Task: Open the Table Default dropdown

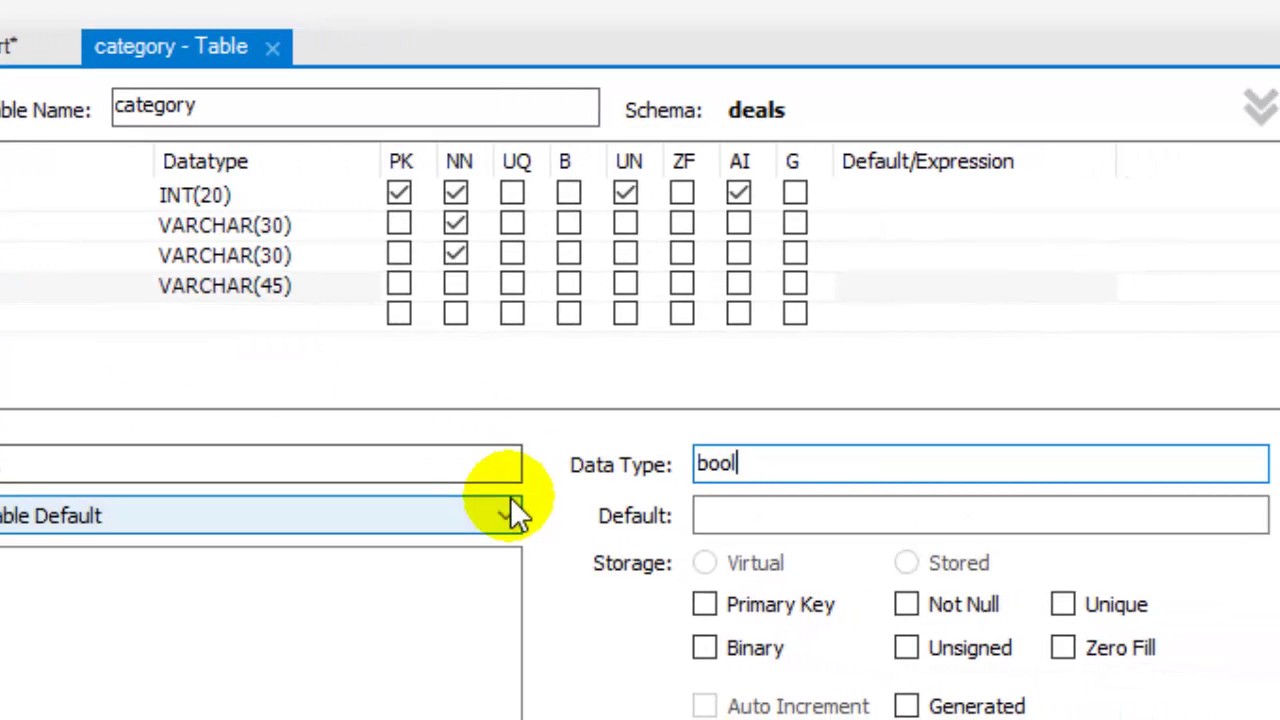Action: [505, 515]
